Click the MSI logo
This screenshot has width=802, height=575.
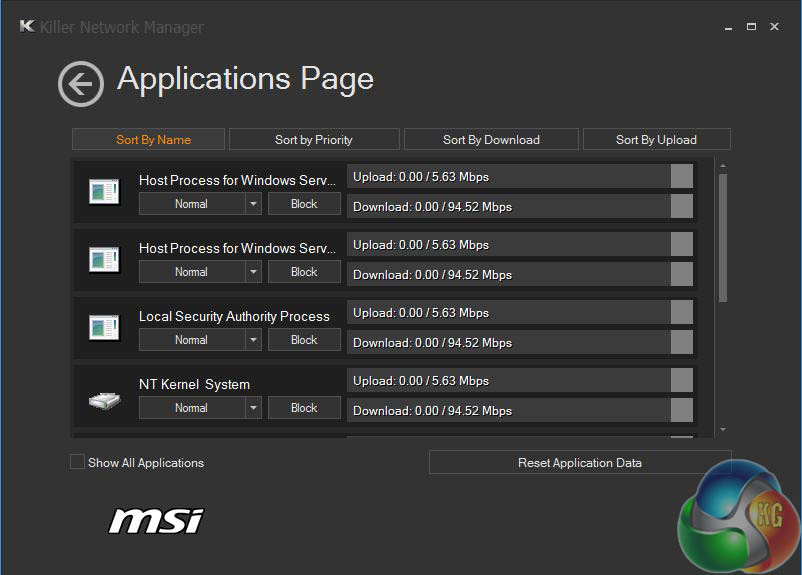156,521
